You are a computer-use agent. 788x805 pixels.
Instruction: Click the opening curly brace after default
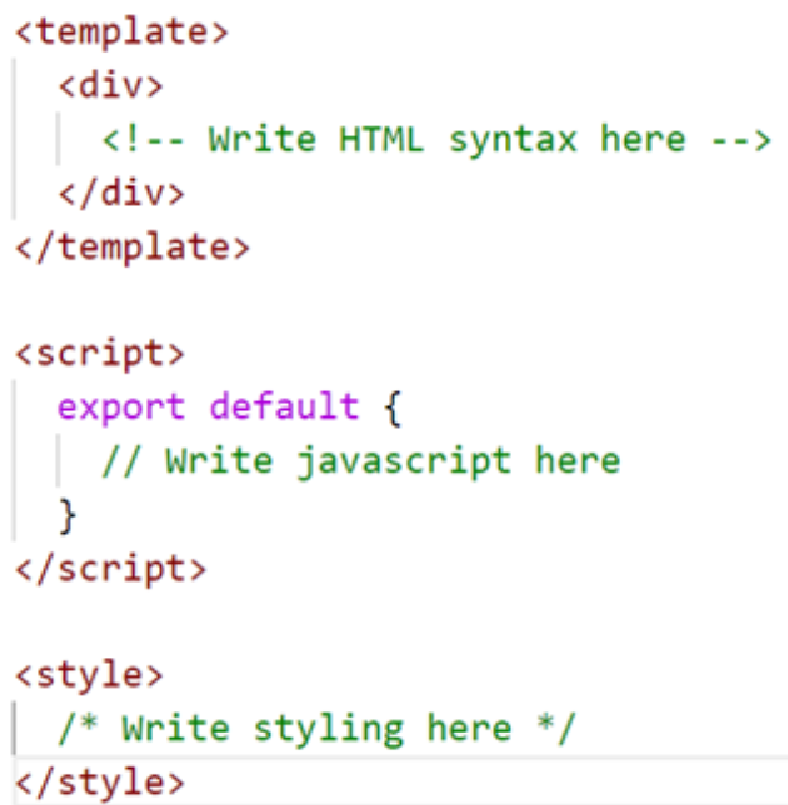393,408
